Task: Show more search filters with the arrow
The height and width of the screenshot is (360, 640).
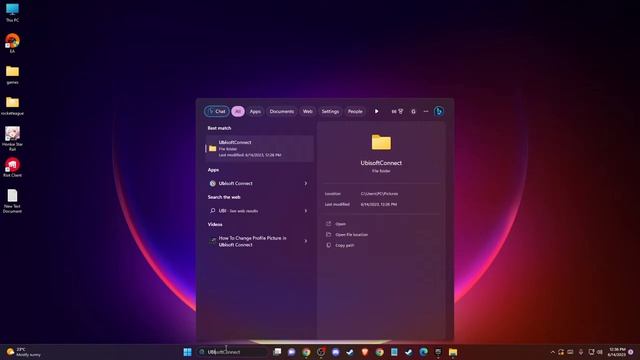Action: click(376, 111)
